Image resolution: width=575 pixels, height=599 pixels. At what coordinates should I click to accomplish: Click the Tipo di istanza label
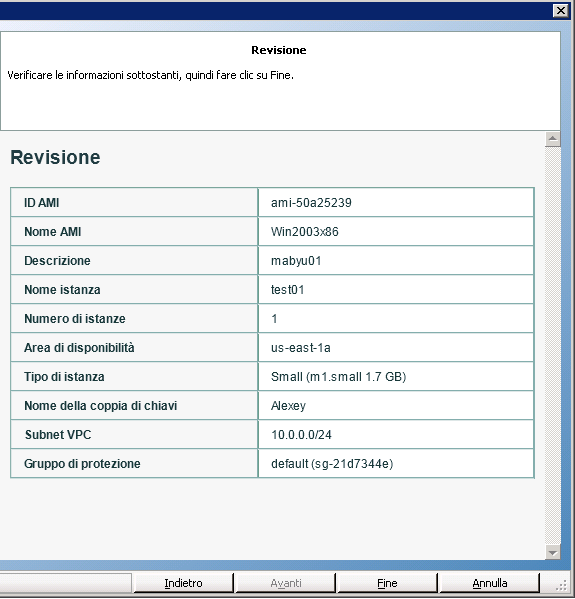[64, 377]
